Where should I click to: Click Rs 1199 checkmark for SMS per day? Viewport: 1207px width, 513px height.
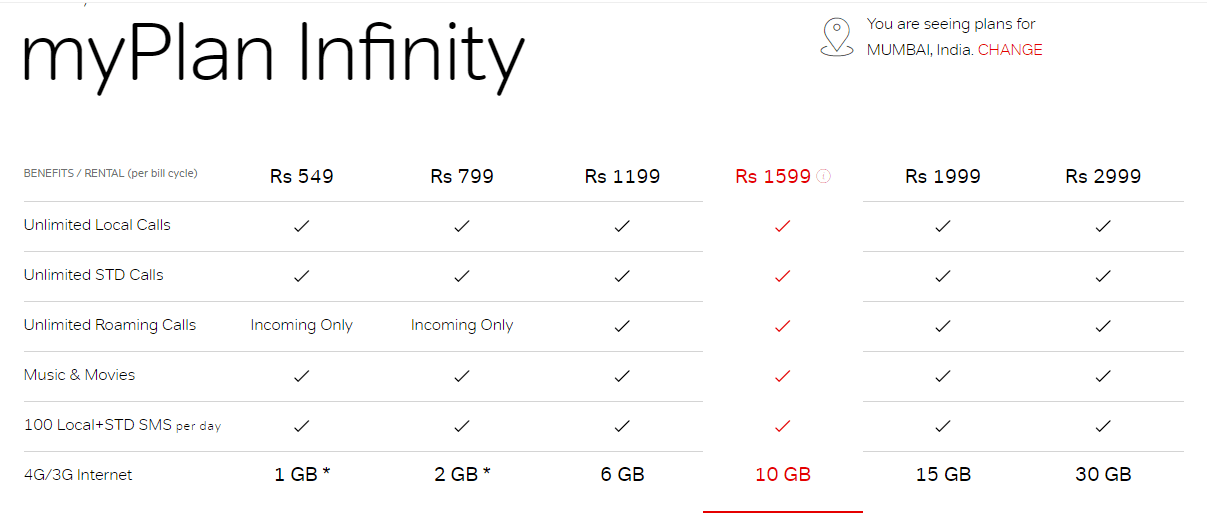[622, 426]
